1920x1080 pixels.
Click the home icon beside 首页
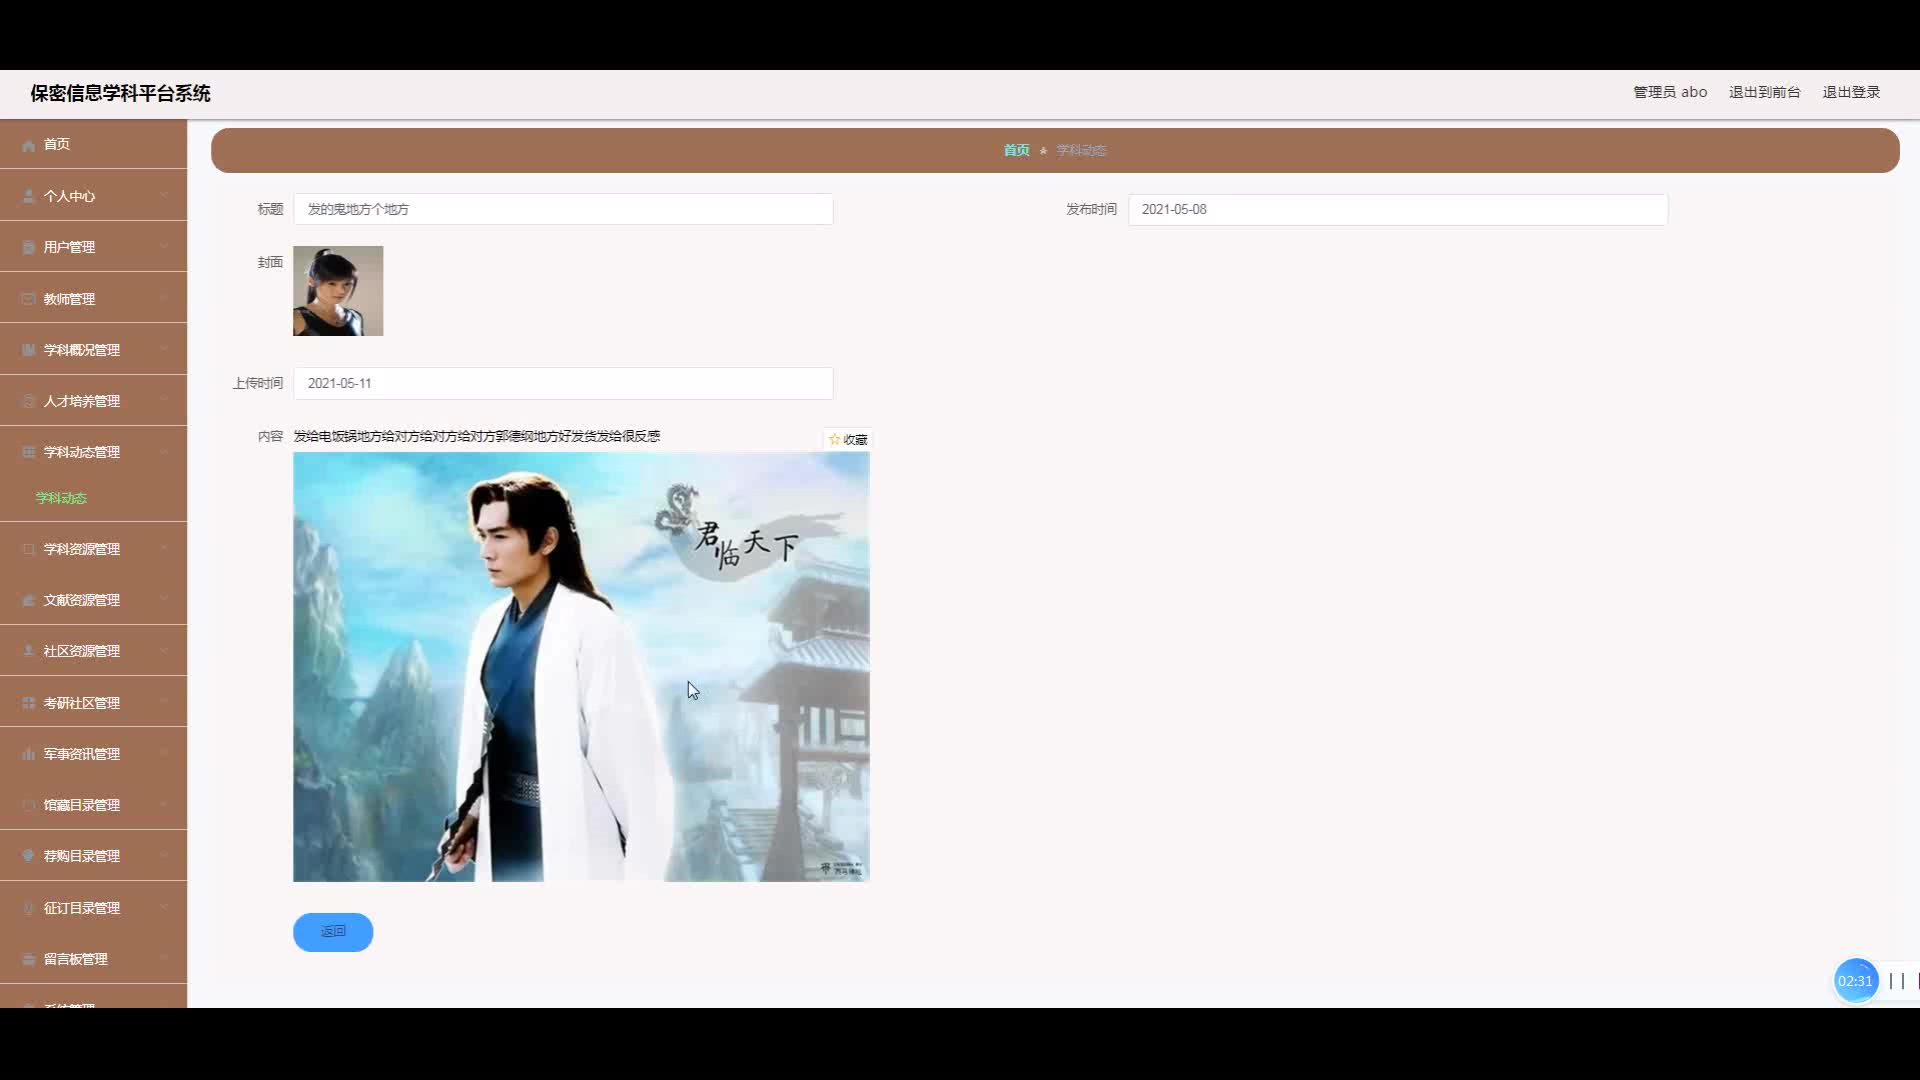coord(28,145)
